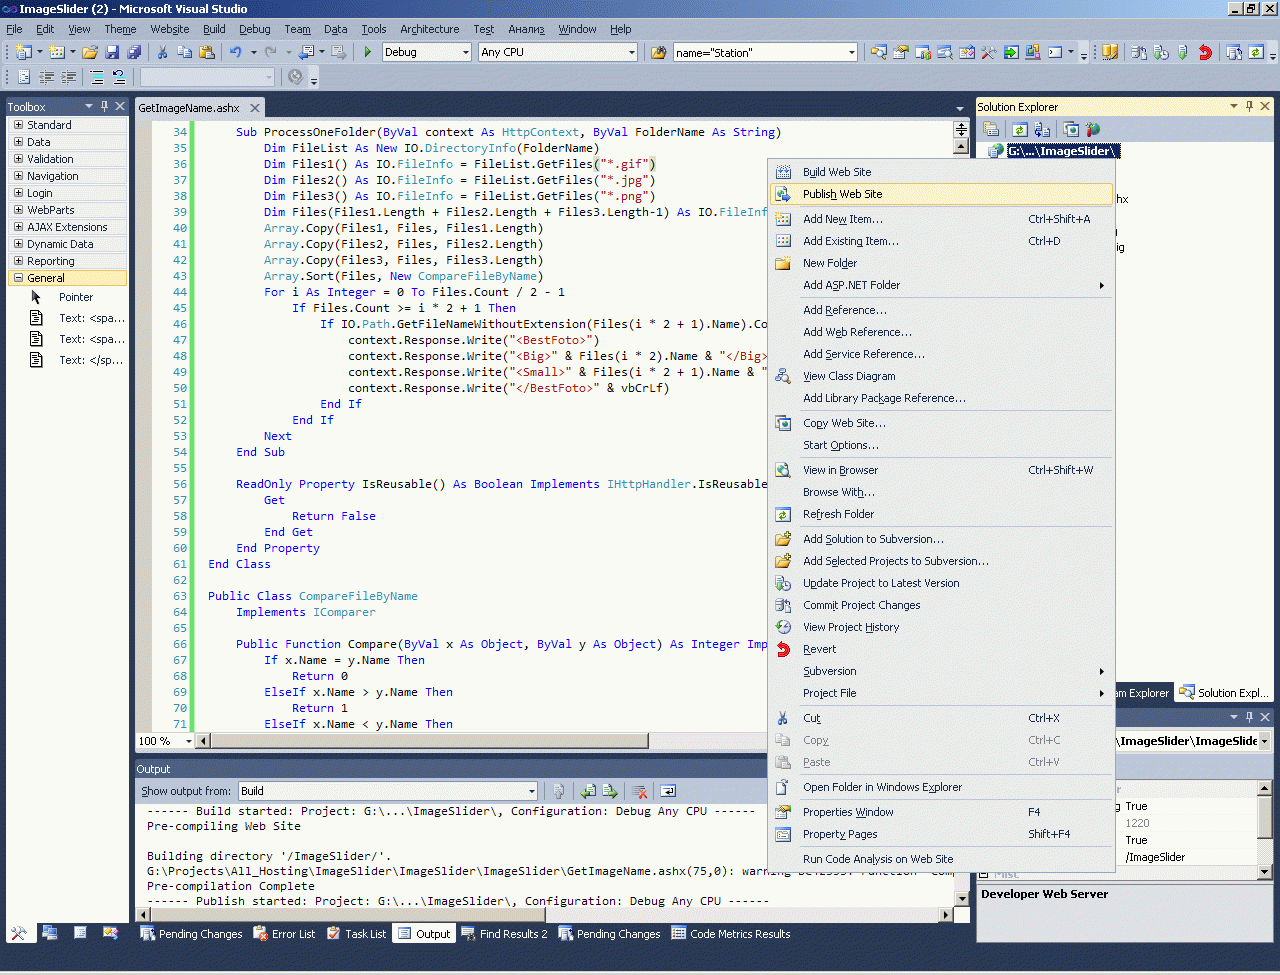Expand the Standard toolbox group
Viewport: 1280px width, 975px height.
click(18, 125)
